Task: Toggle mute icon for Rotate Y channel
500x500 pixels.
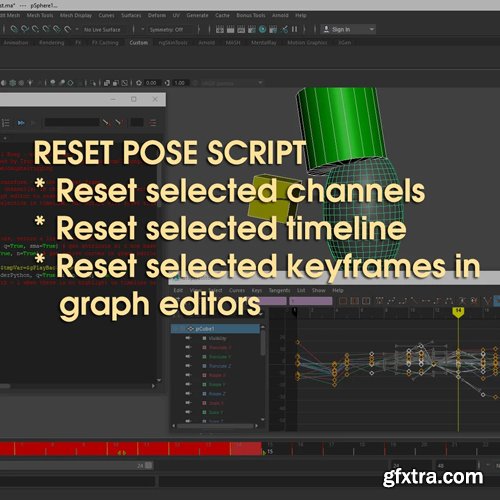Action: click(x=188, y=384)
